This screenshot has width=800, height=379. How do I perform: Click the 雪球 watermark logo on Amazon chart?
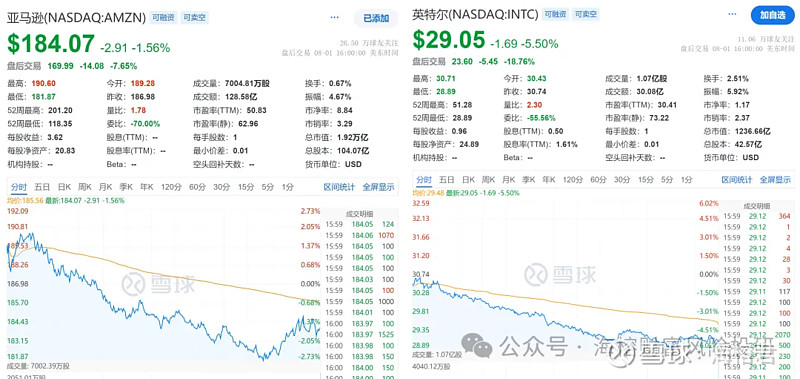pyautogui.click(x=158, y=285)
